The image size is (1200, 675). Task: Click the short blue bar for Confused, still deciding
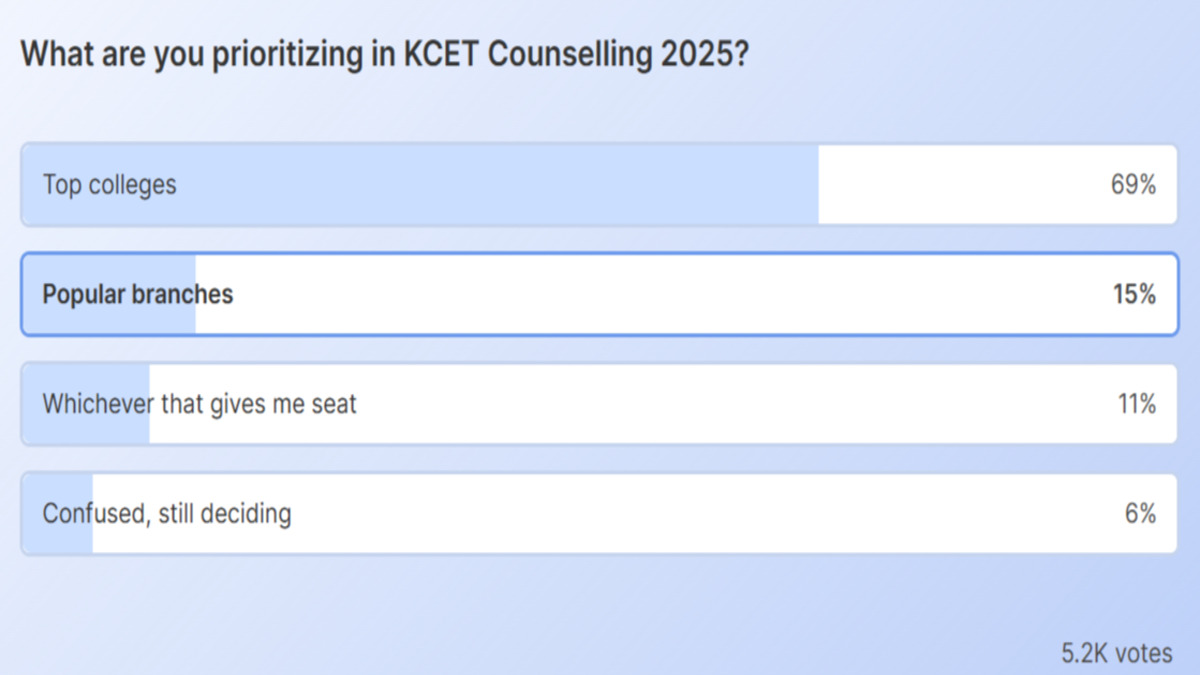tap(55, 513)
